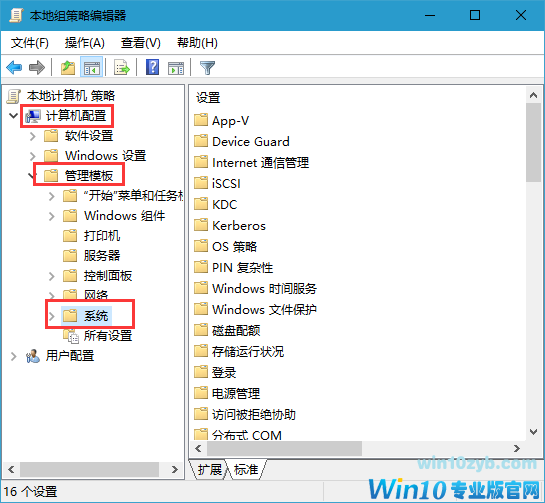Click the vertical scrollbar down arrow
This screenshot has height=503, width=545.
pos(533,432)
